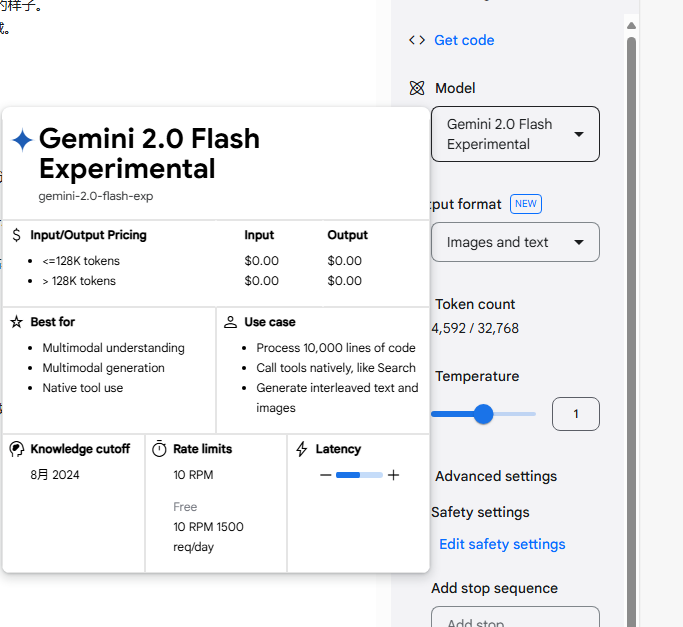This screenshot has width=683, height=627.
Task: Click Multimodal understanding list item
Action: (114, 348)
